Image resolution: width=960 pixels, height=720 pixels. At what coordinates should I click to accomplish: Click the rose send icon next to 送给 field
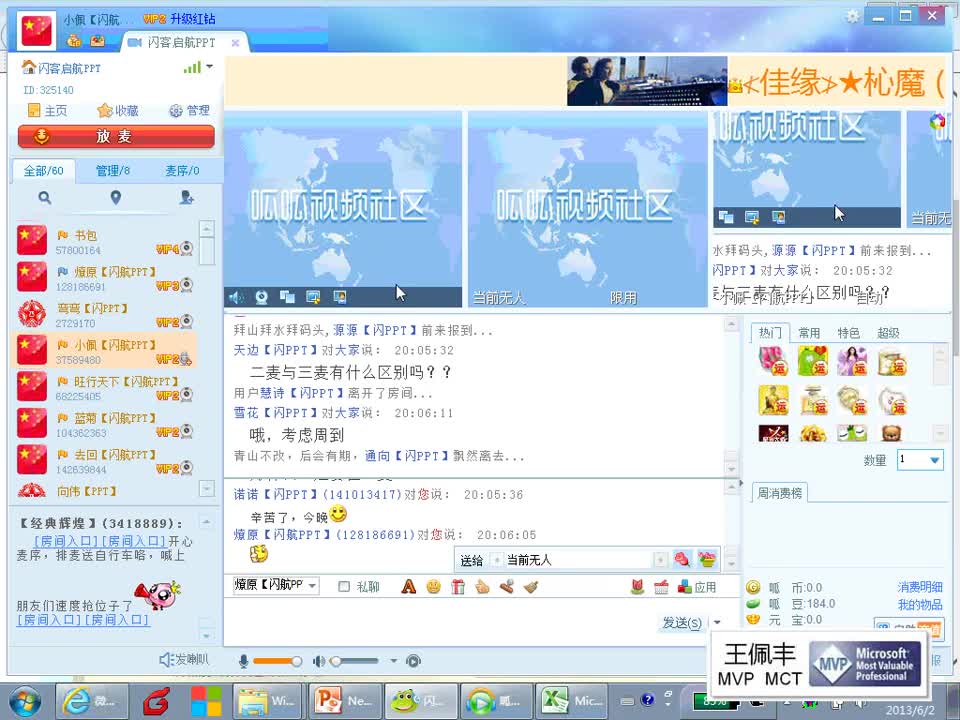point(682,559)
